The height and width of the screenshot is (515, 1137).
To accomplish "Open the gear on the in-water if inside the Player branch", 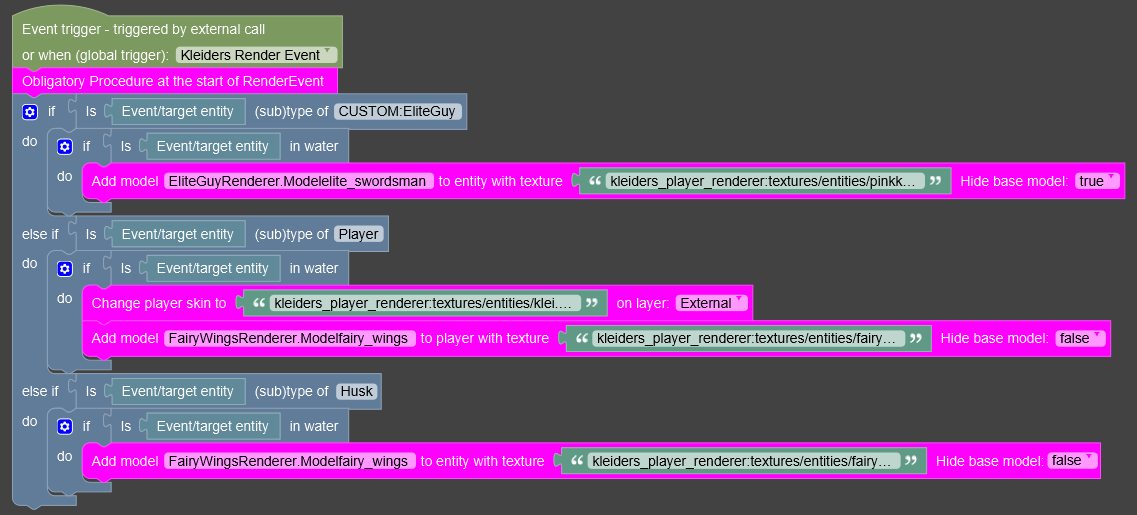I will (x=65, y=268).
